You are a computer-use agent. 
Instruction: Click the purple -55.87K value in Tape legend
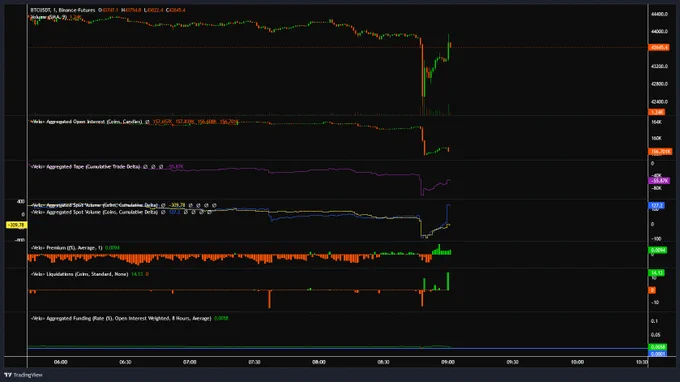(x=176, y=167)
